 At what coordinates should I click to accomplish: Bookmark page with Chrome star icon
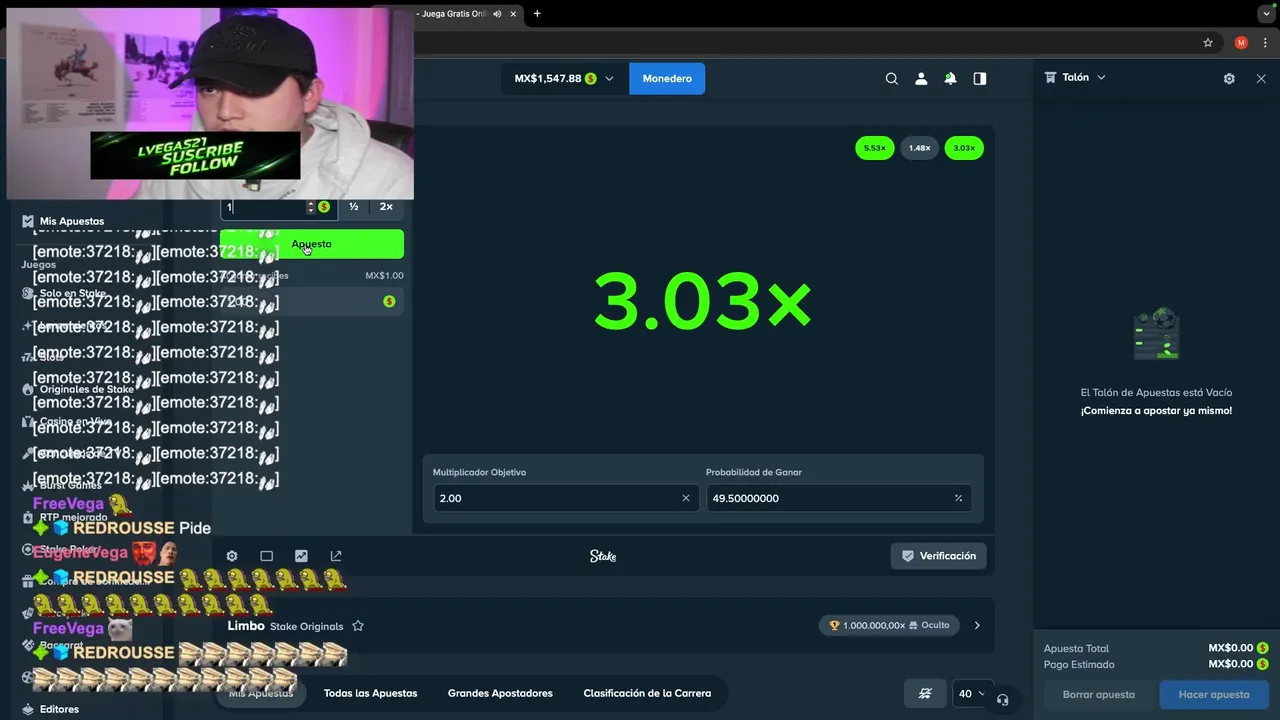pyautogui.click(x=1208, y=43)
